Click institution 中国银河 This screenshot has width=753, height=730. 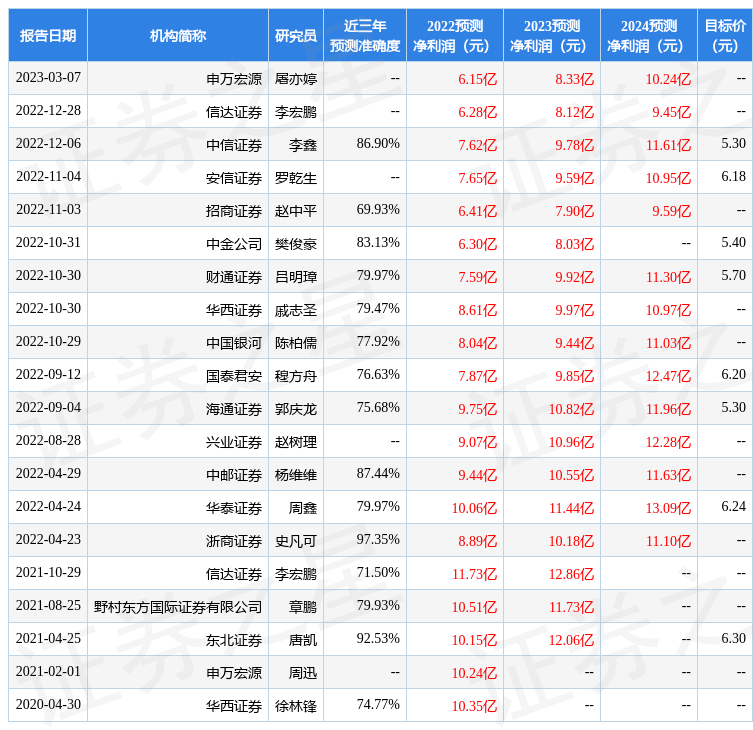coord(234,343)
